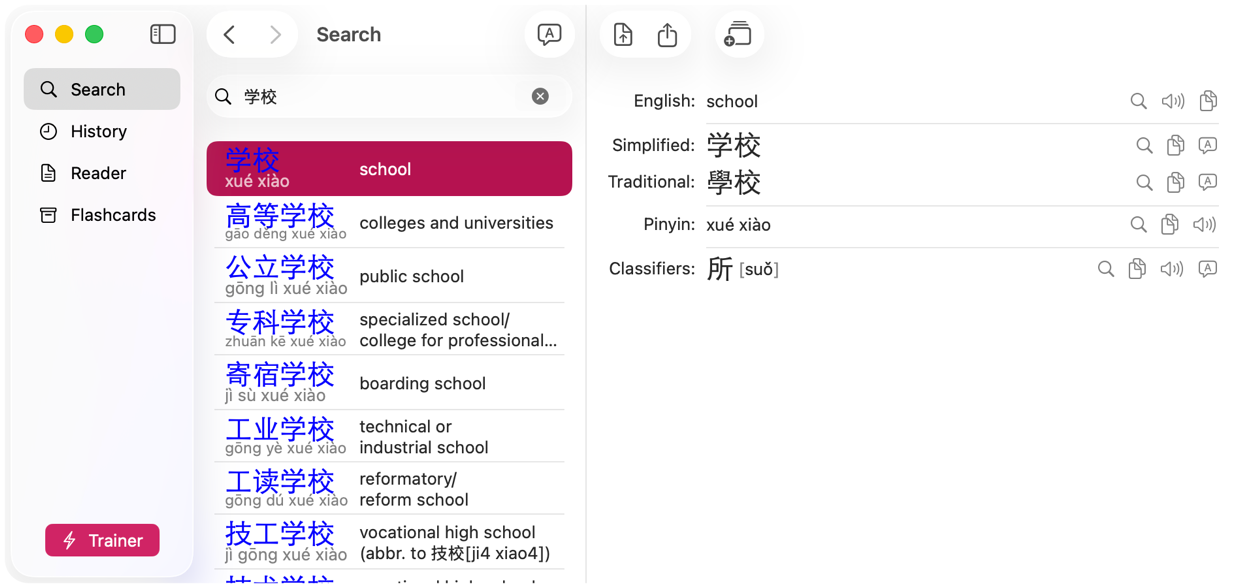
Task: Show Simplified characters in speech bubble view
Action: 1208,145
